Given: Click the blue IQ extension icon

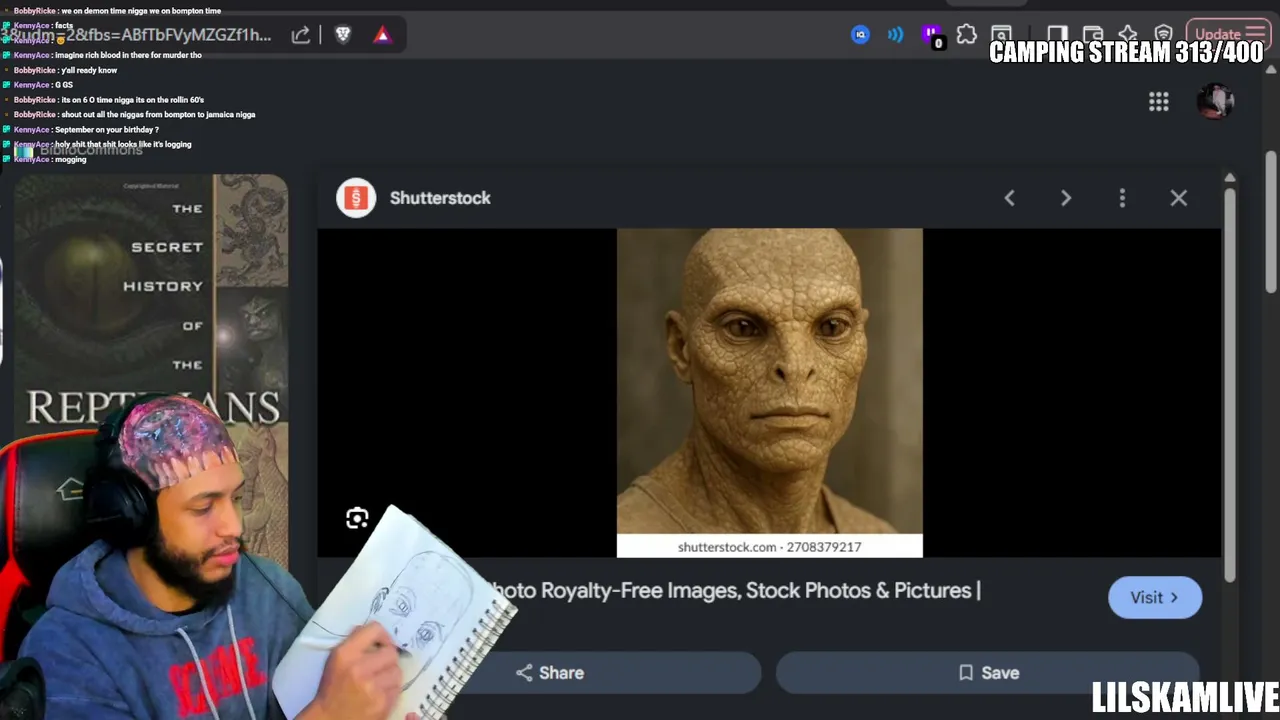Looking at the screenshot, I should [860, 35].
